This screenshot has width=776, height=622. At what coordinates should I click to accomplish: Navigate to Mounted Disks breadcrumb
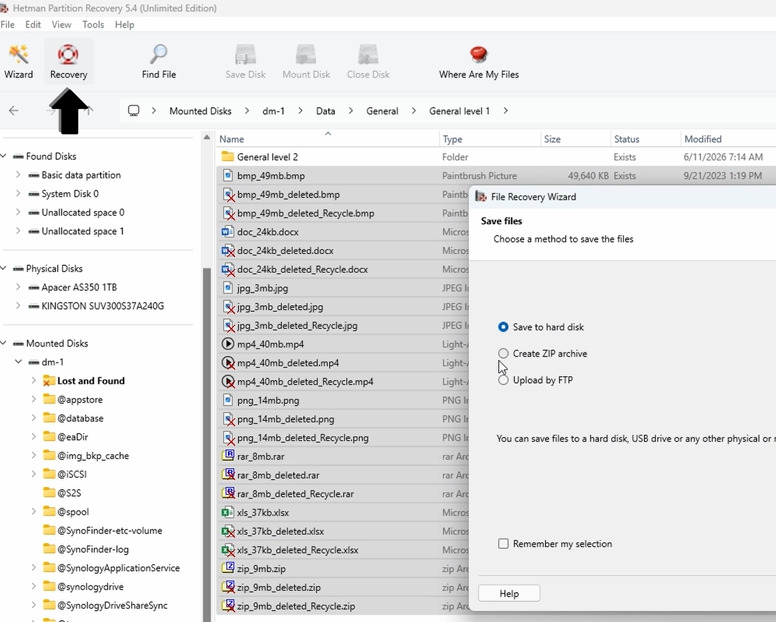pyautogui.click(x=200, y=111)
